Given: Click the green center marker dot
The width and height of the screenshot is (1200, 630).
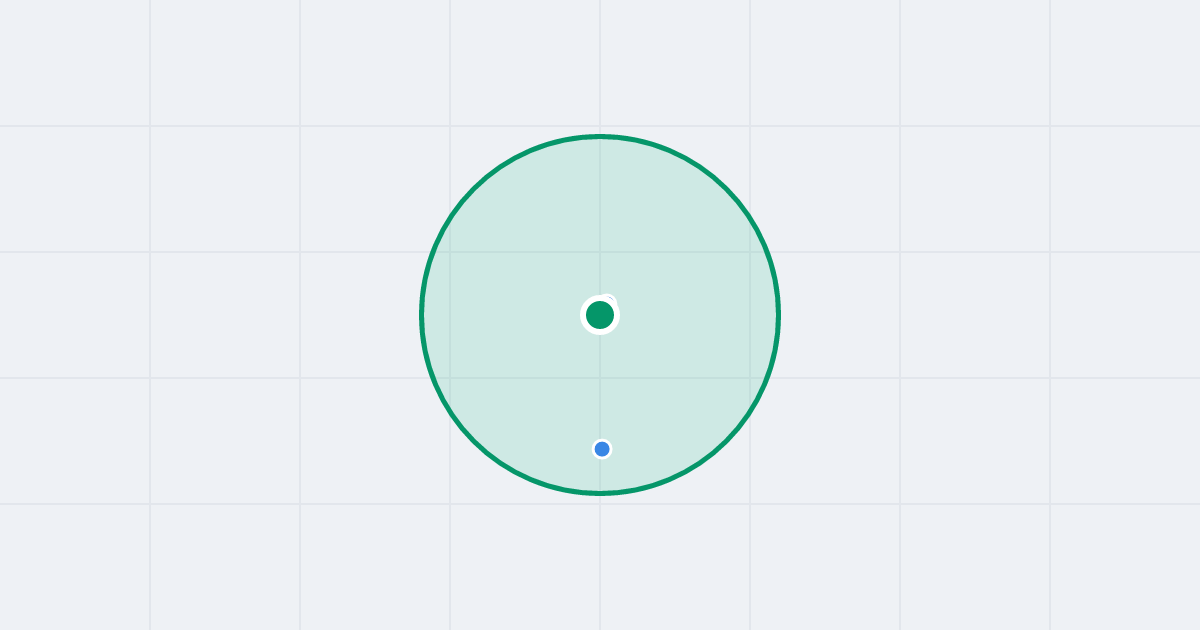Looking at the screenshot, I should click(x=600, y=315).
